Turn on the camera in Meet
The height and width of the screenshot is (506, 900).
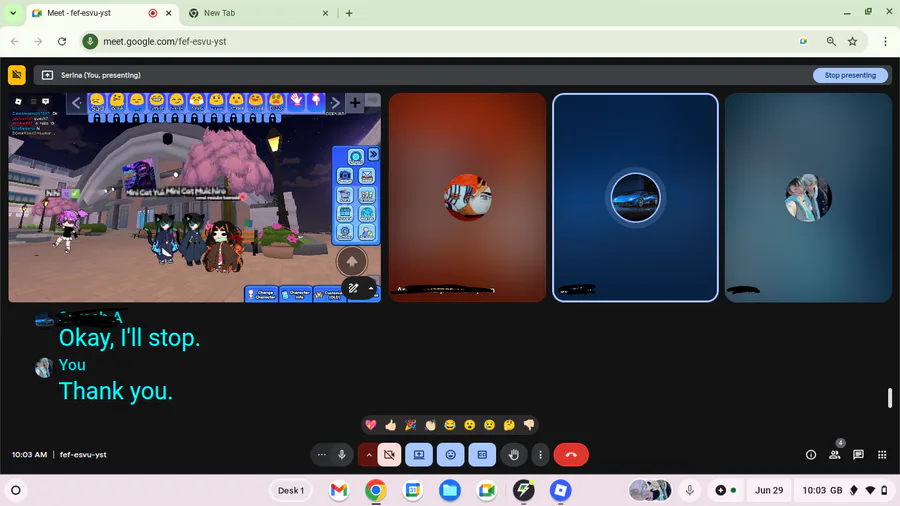point(389,455)
